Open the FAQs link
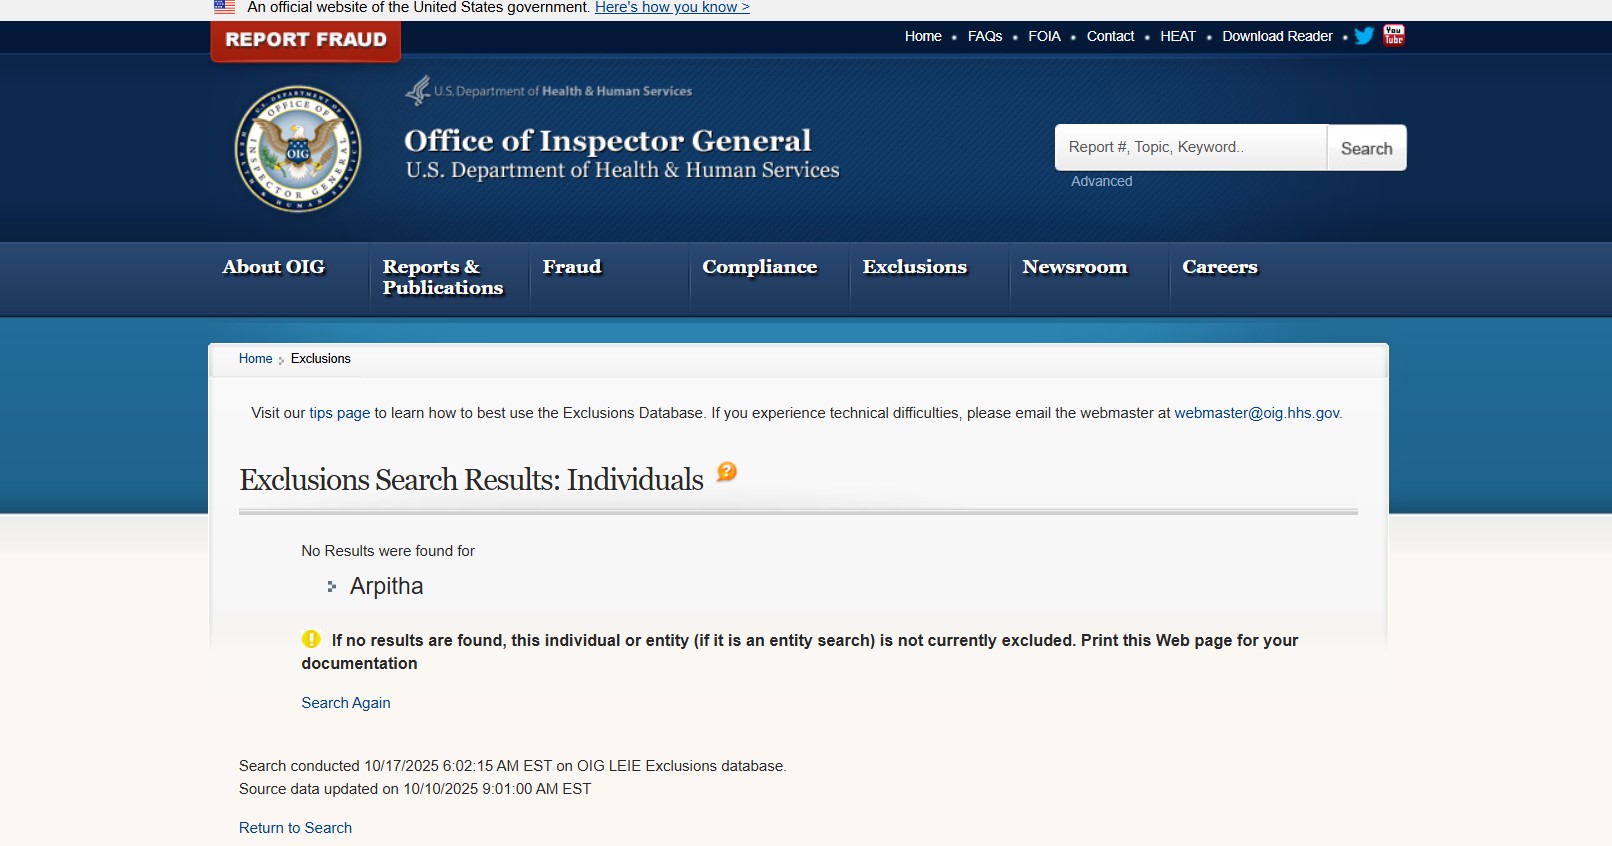The image size is (1612, 846). 985,36
